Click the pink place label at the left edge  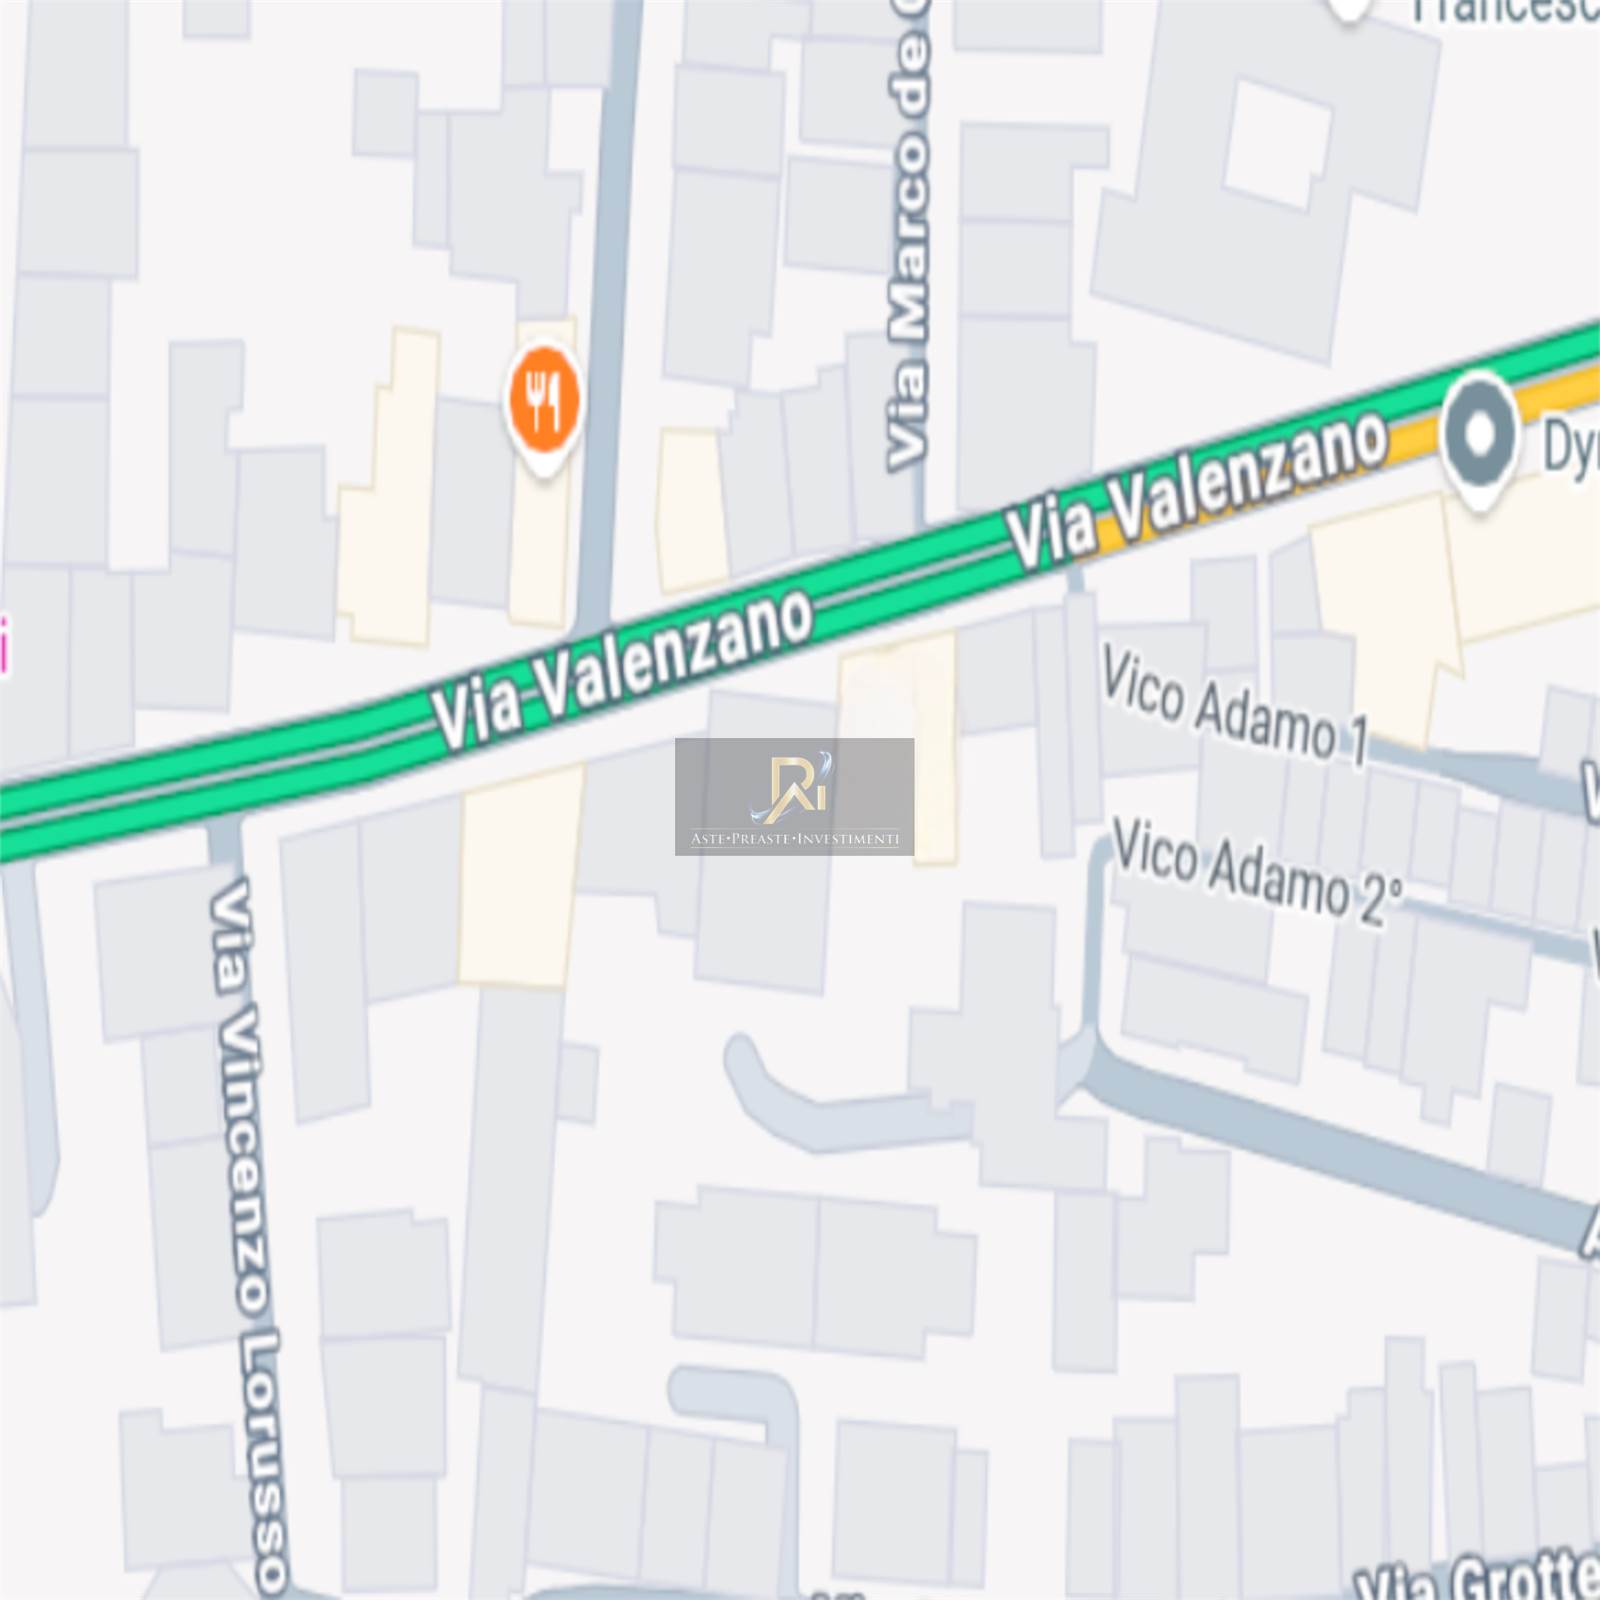pyautogui.click(x=4, y=646)
